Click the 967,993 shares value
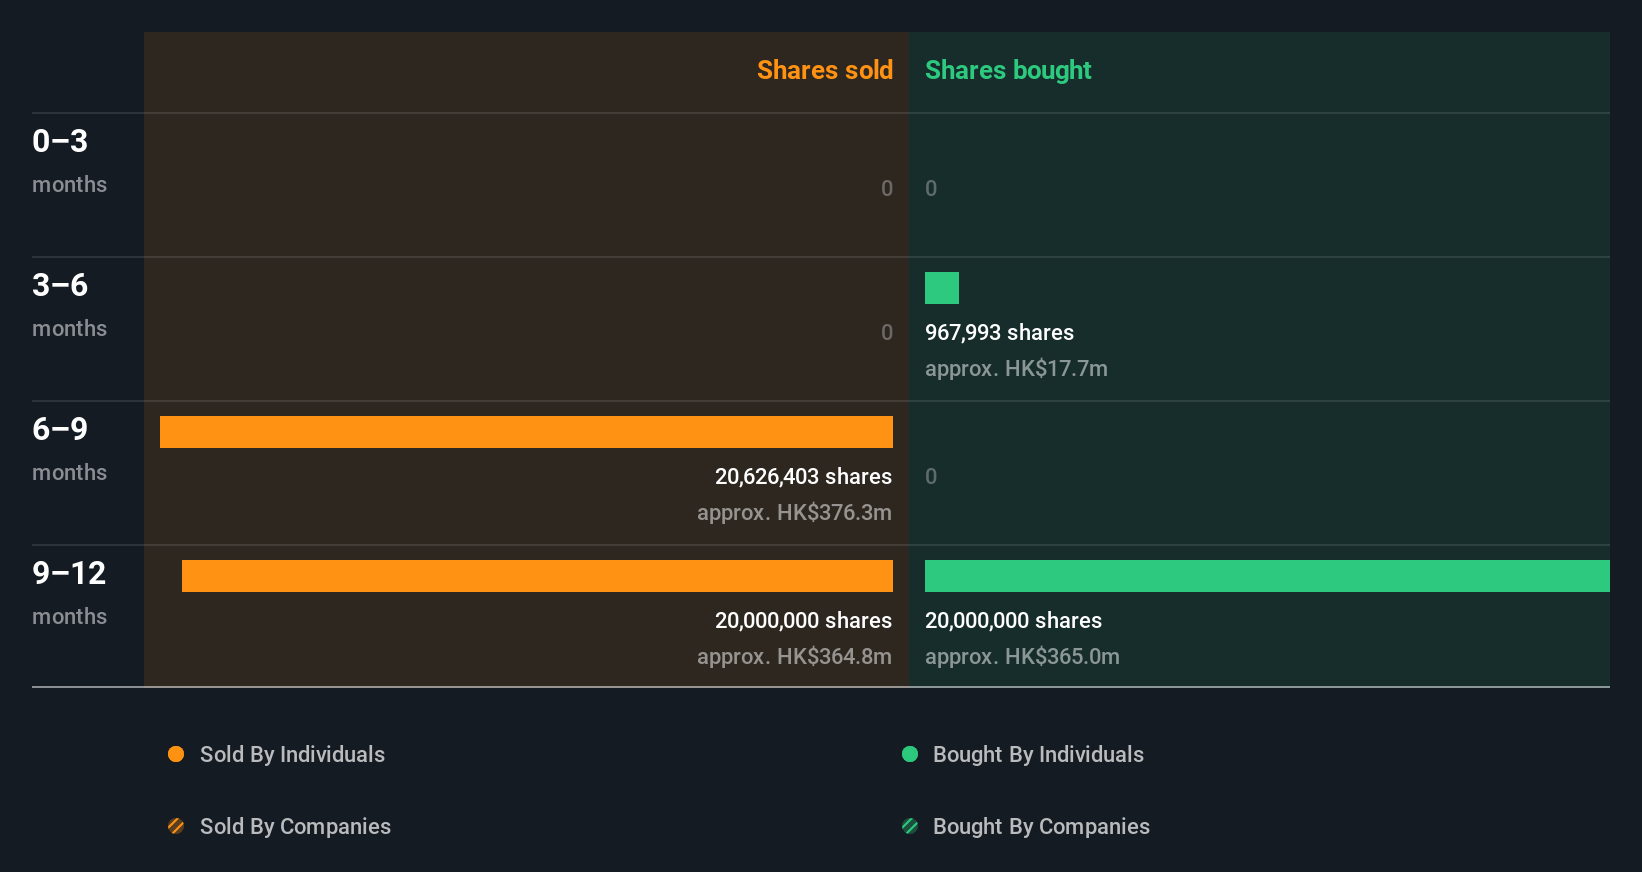The height and width of the screenshot is (872, 1642). [999, 333]
